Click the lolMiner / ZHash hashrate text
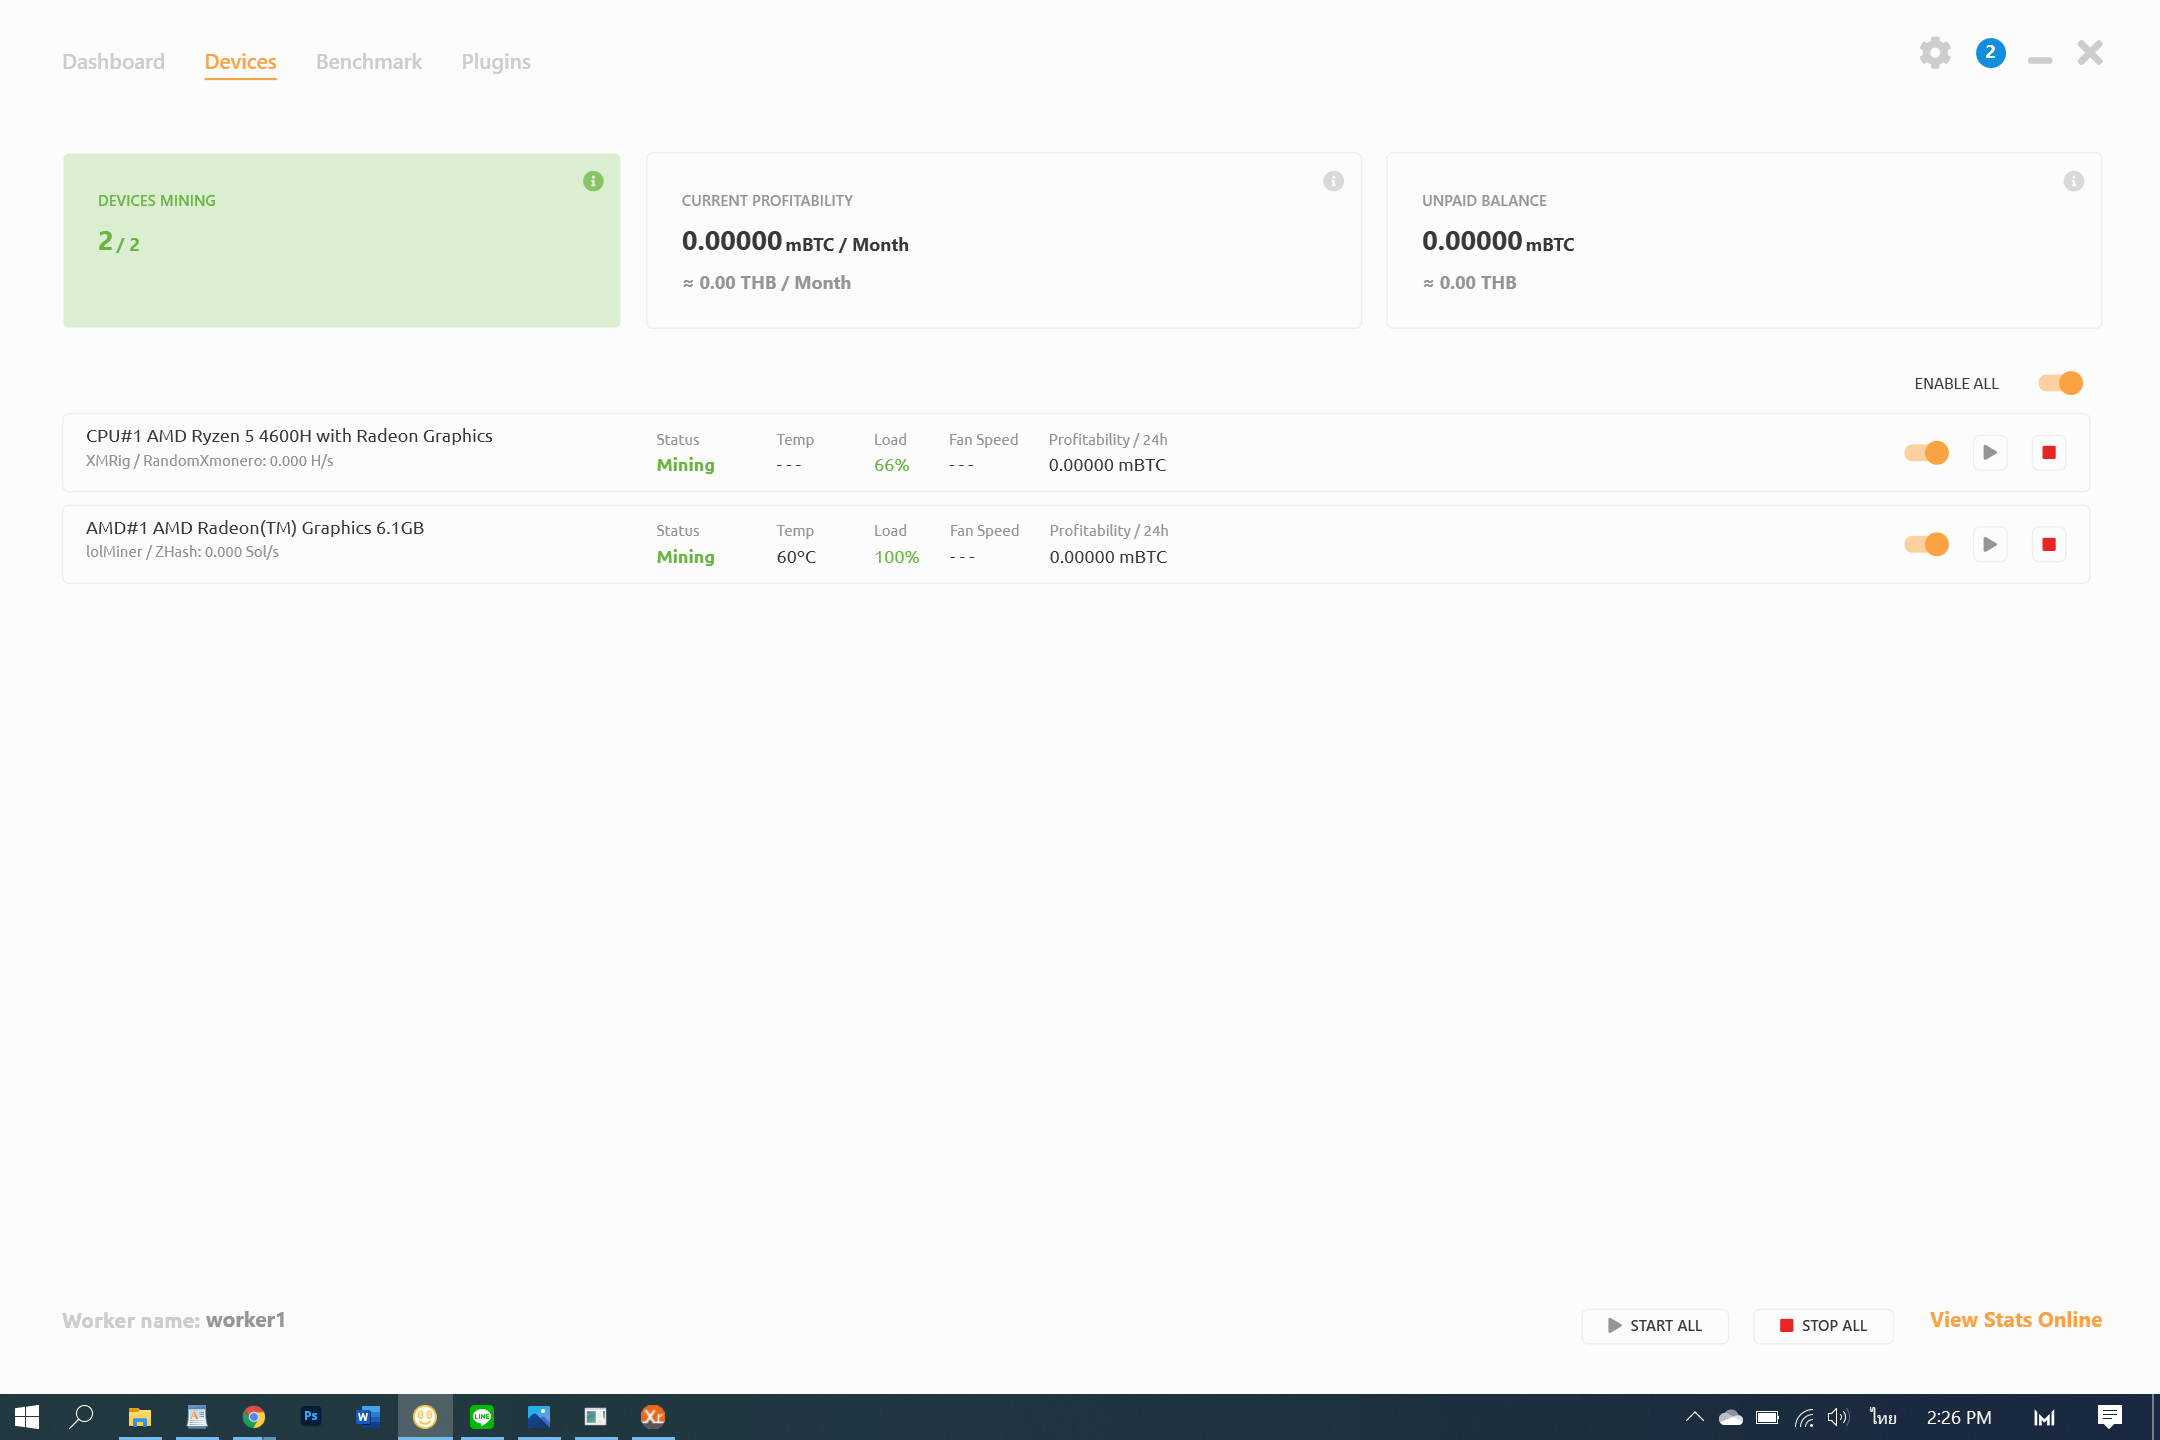This screenshot has width=2160, height=1440. pyautogui.click(x=182, y=552)
